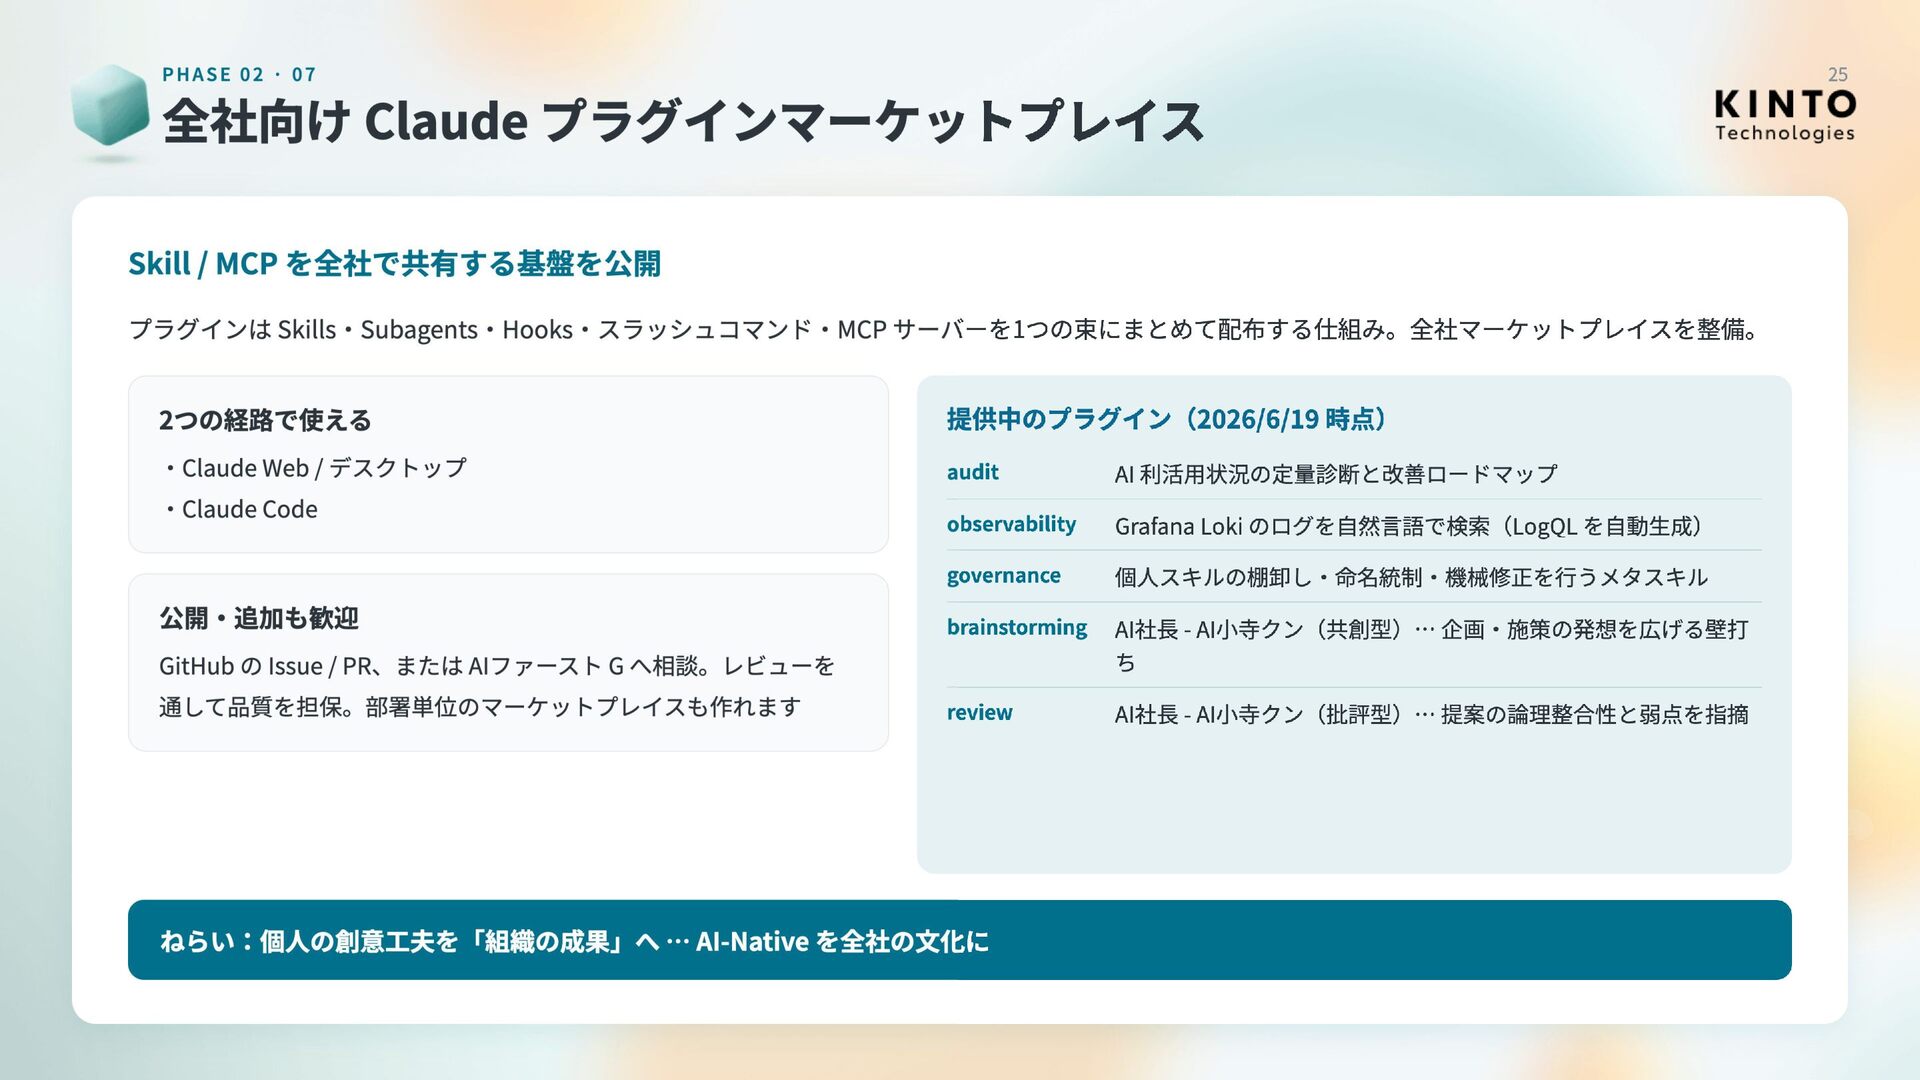
Task: Click the page number 25
Action: click(x=1837, y=75)
